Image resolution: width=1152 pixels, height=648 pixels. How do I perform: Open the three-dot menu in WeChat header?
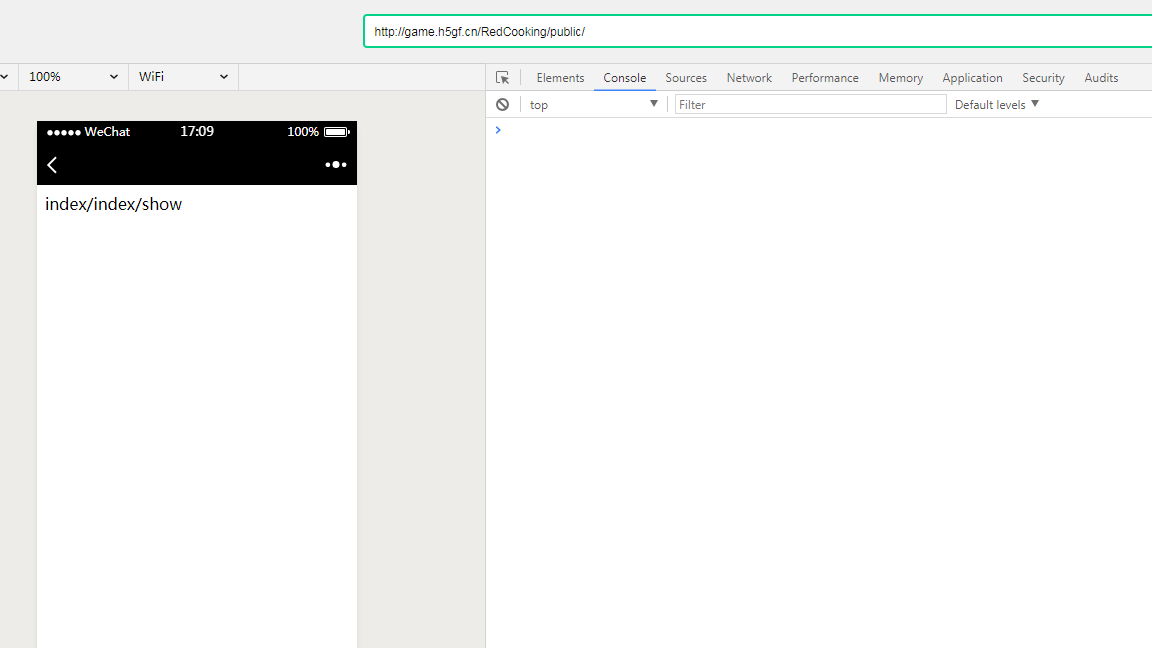[x=336, y=165]
